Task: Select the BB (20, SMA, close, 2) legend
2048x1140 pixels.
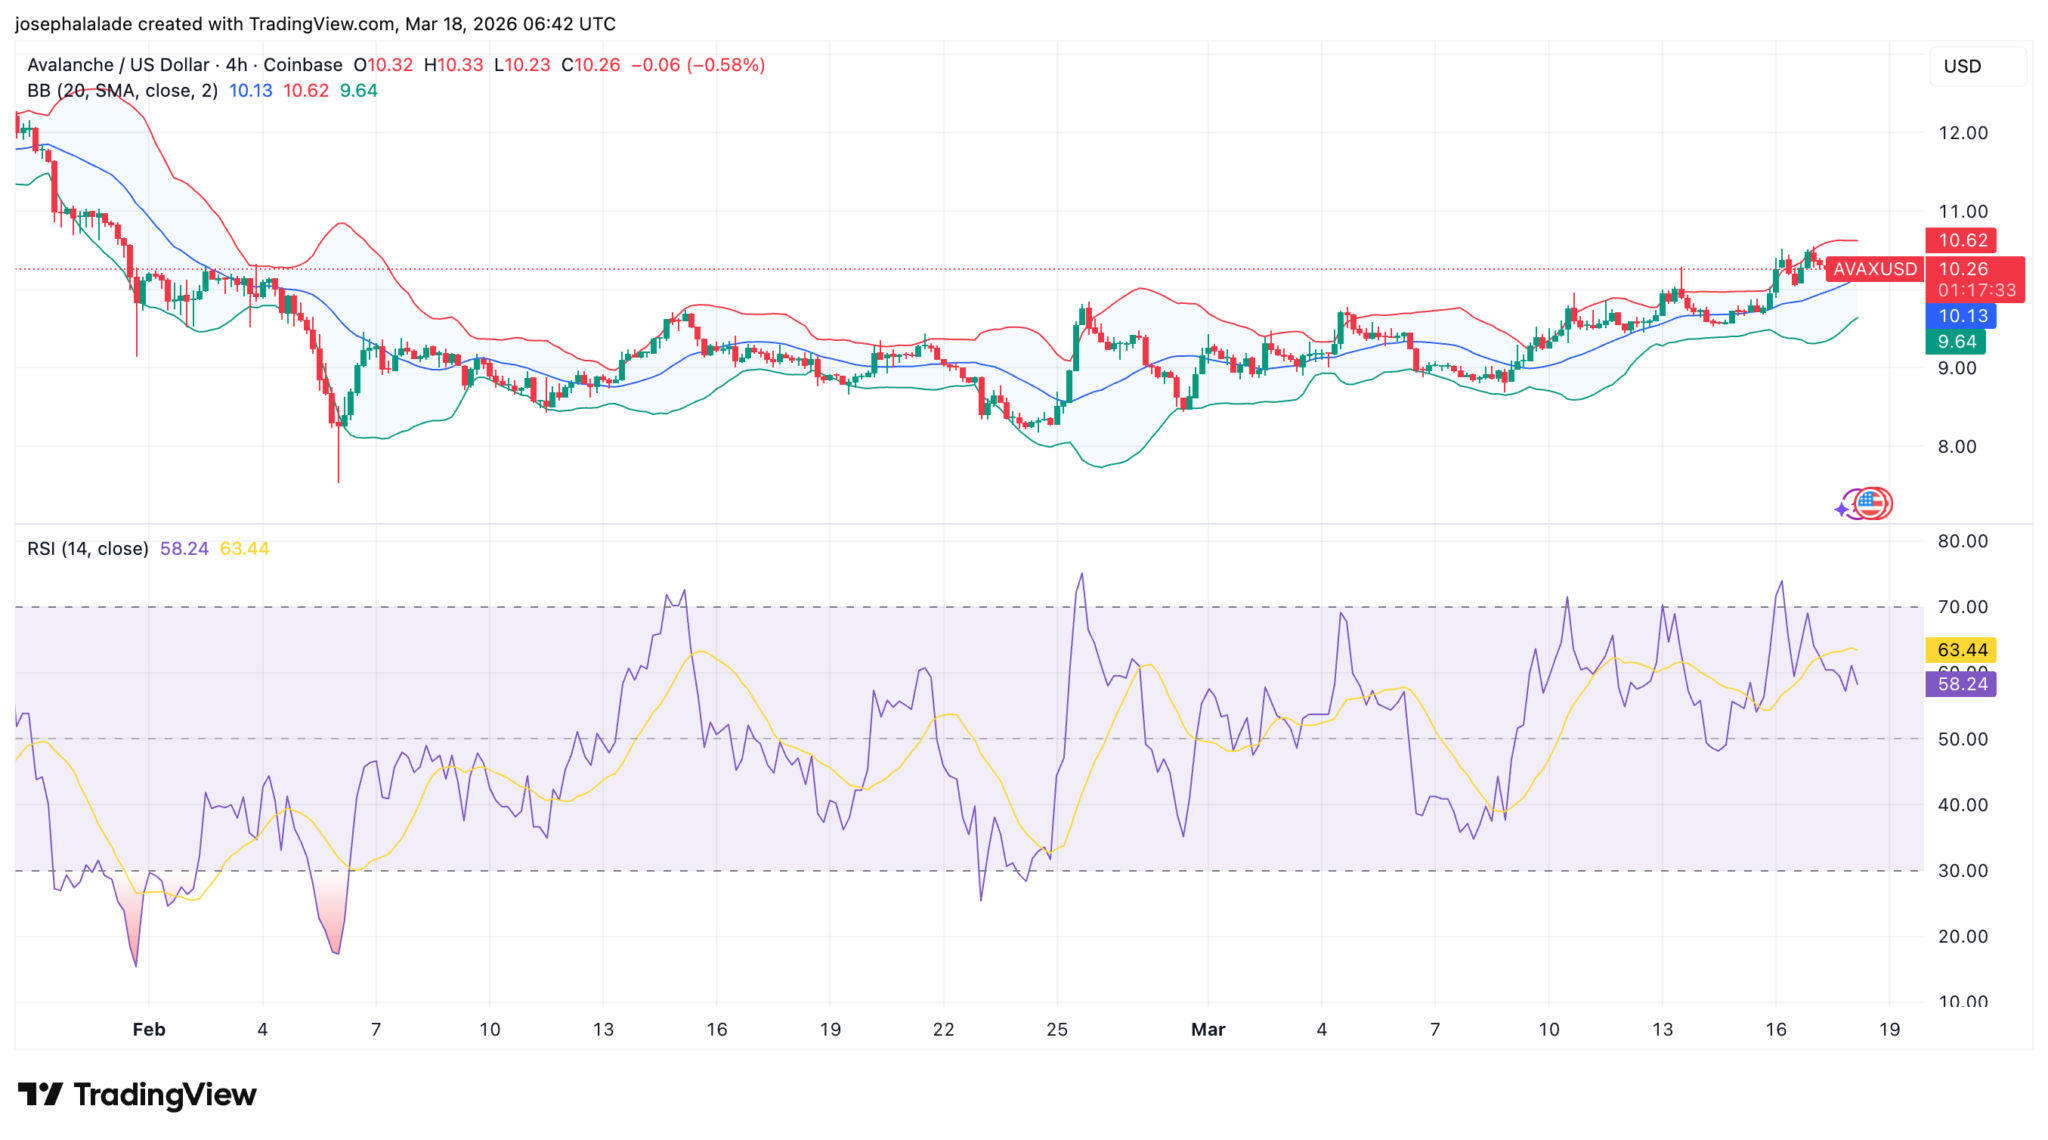Action: (122, 90)
